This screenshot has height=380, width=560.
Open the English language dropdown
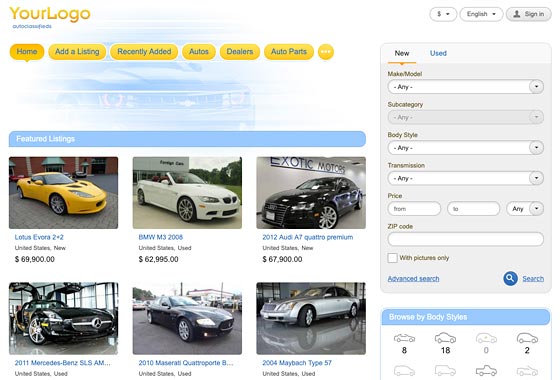click(481, 14)
